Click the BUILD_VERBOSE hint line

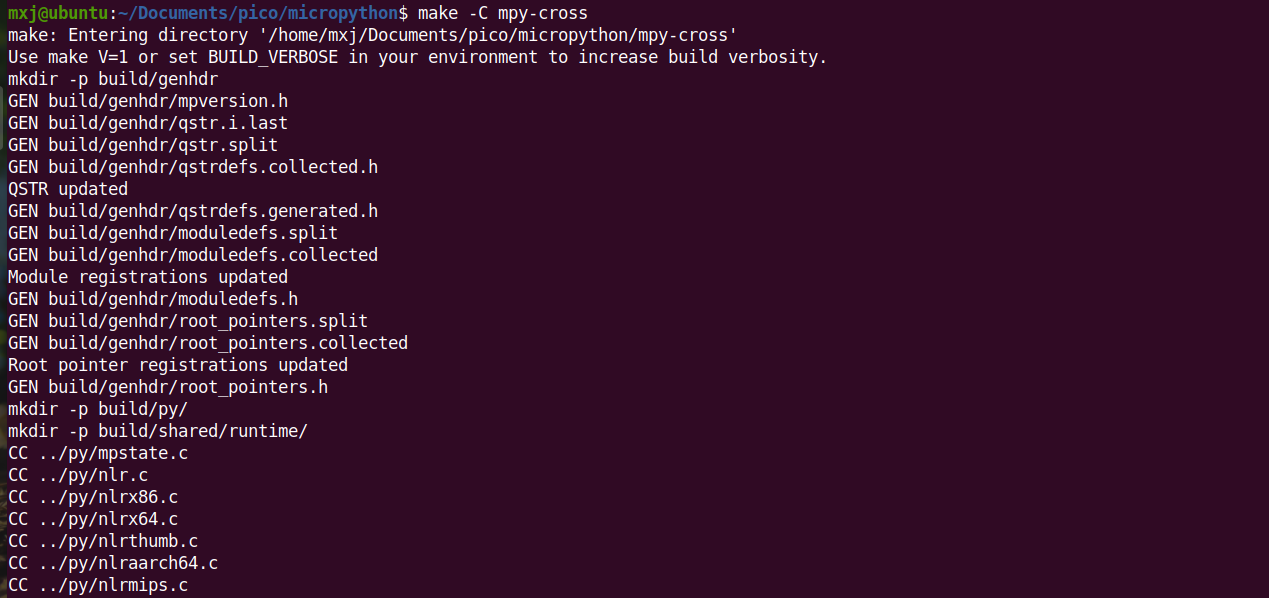pos(418,57)
